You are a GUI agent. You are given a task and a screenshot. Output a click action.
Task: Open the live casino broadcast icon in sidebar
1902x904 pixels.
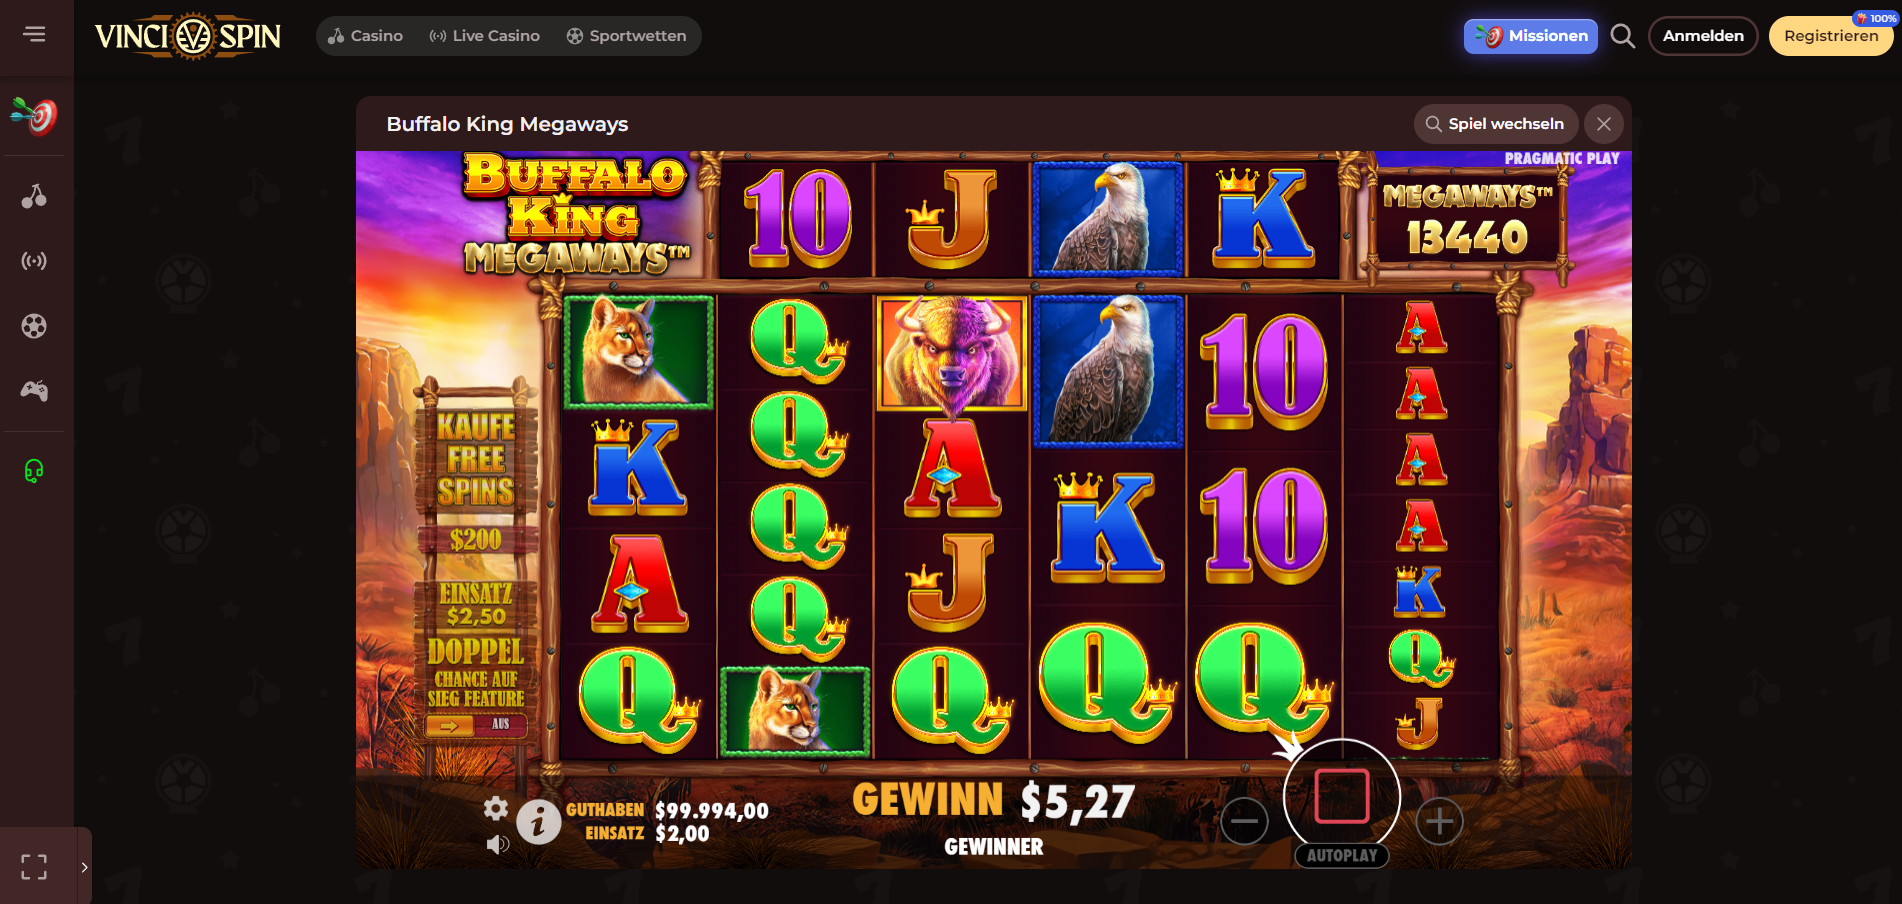pos(34,261)
